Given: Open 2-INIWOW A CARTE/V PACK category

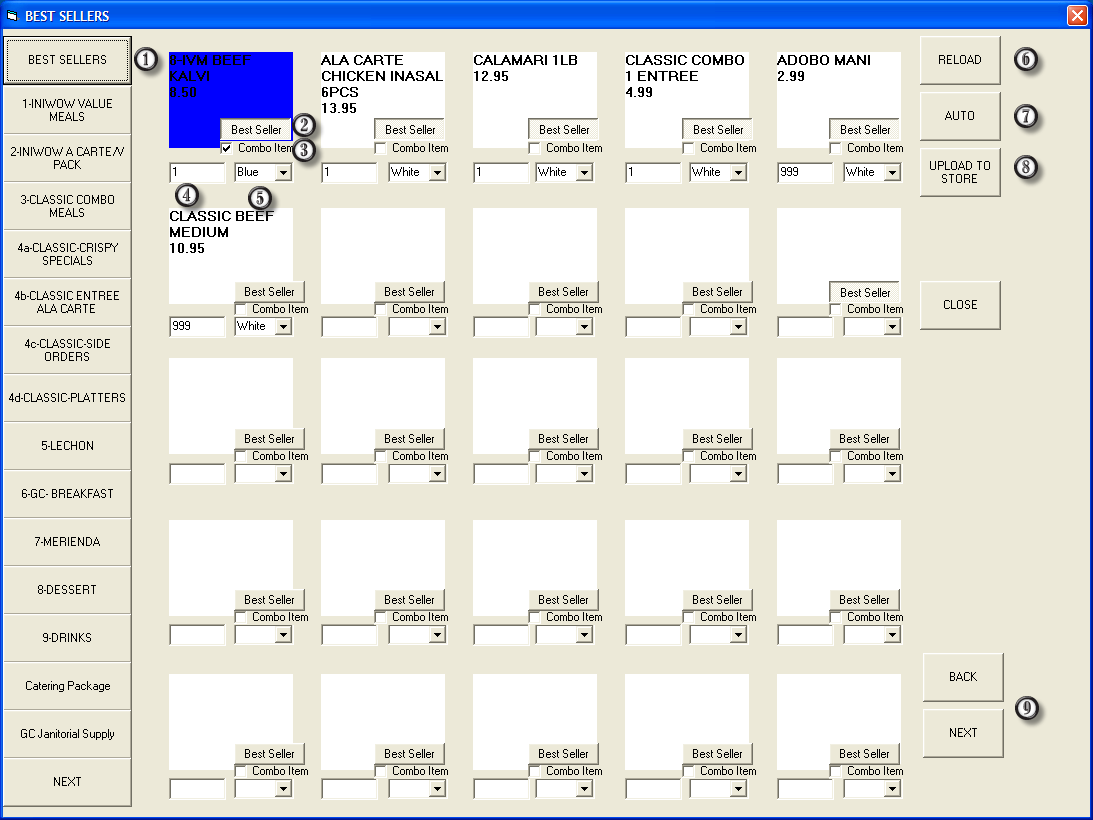Looking at the screenshot, I should click(67, 158).
